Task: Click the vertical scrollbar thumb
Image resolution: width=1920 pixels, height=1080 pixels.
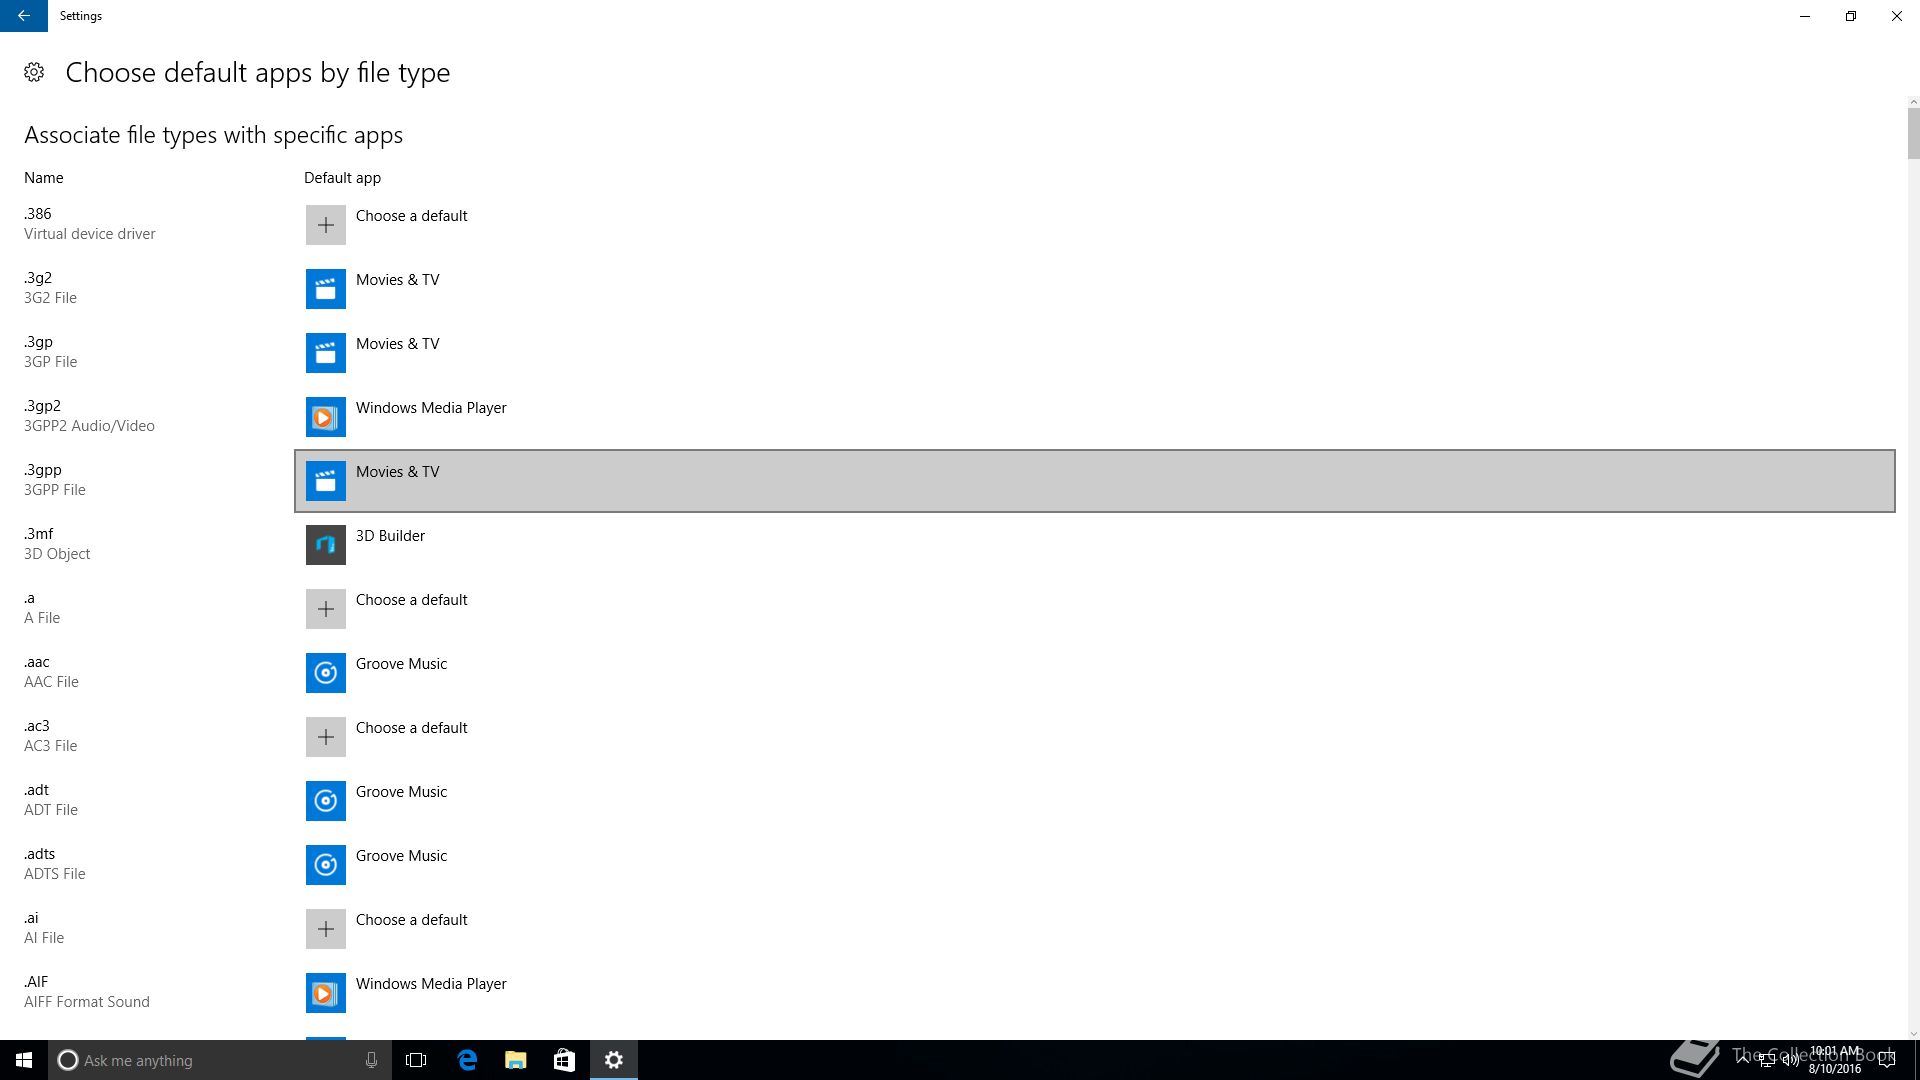Action: (x=1913, y=133)
